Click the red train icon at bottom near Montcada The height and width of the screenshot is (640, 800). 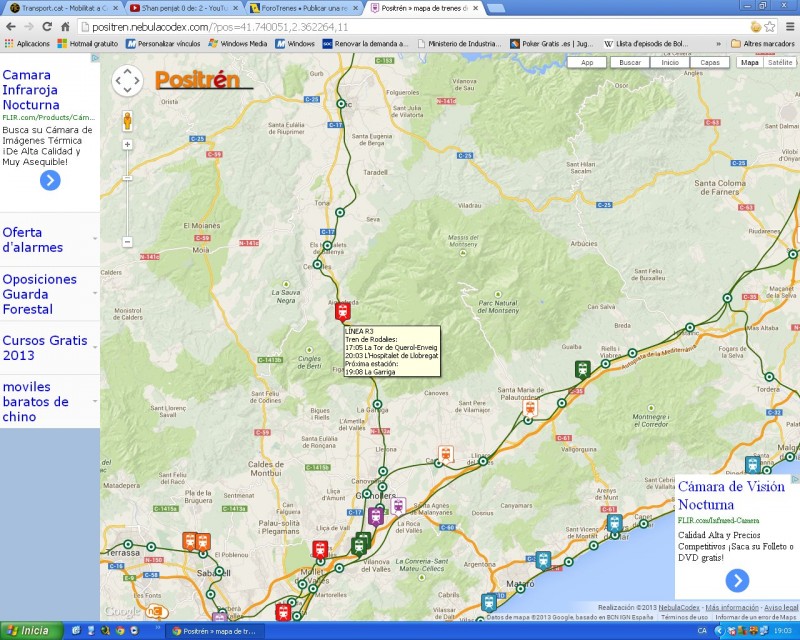(x=283, y=612)
